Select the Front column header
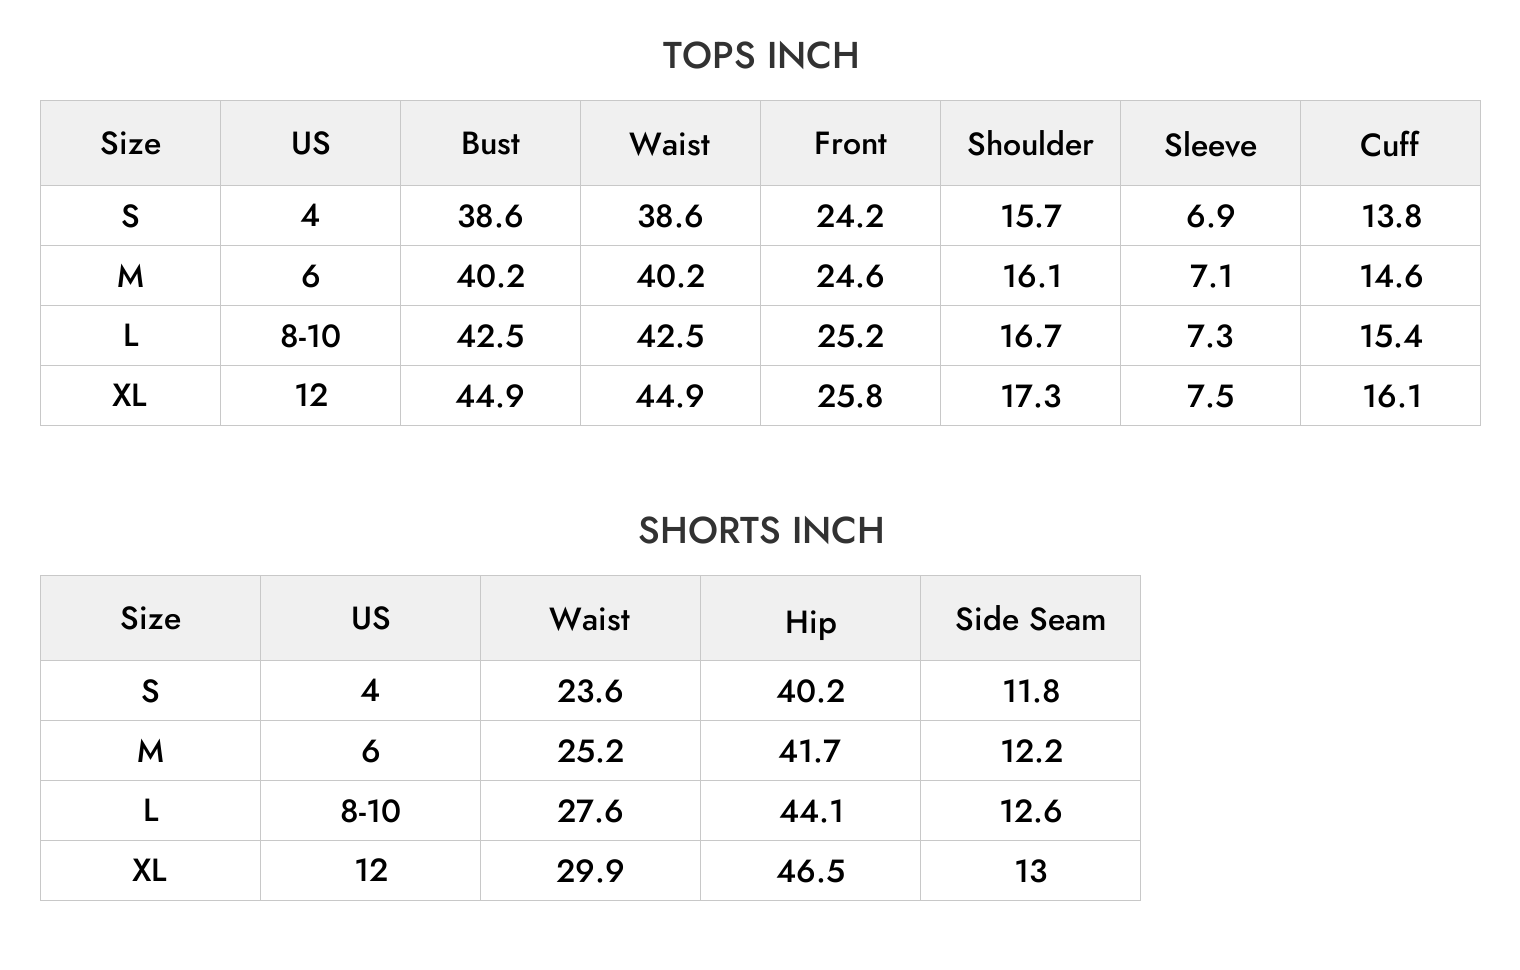1520x970 pixels. (x=850, y=144)
